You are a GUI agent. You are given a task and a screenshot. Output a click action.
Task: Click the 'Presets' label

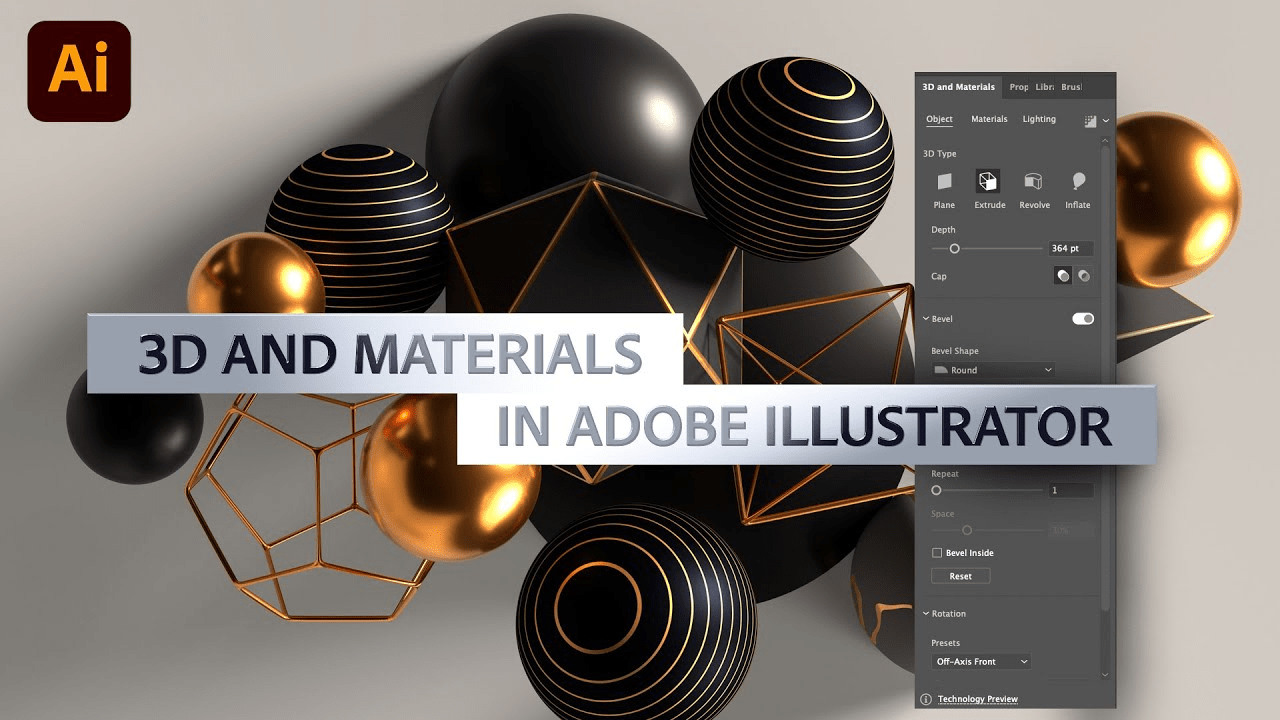(945, 643)
